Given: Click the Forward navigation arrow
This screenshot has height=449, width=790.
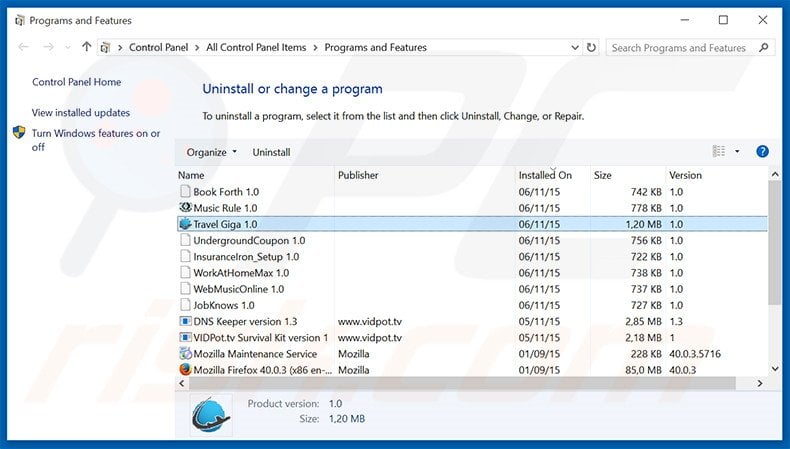Looking at the screenshot, I should pyautogui.click(x=48, y=47).
